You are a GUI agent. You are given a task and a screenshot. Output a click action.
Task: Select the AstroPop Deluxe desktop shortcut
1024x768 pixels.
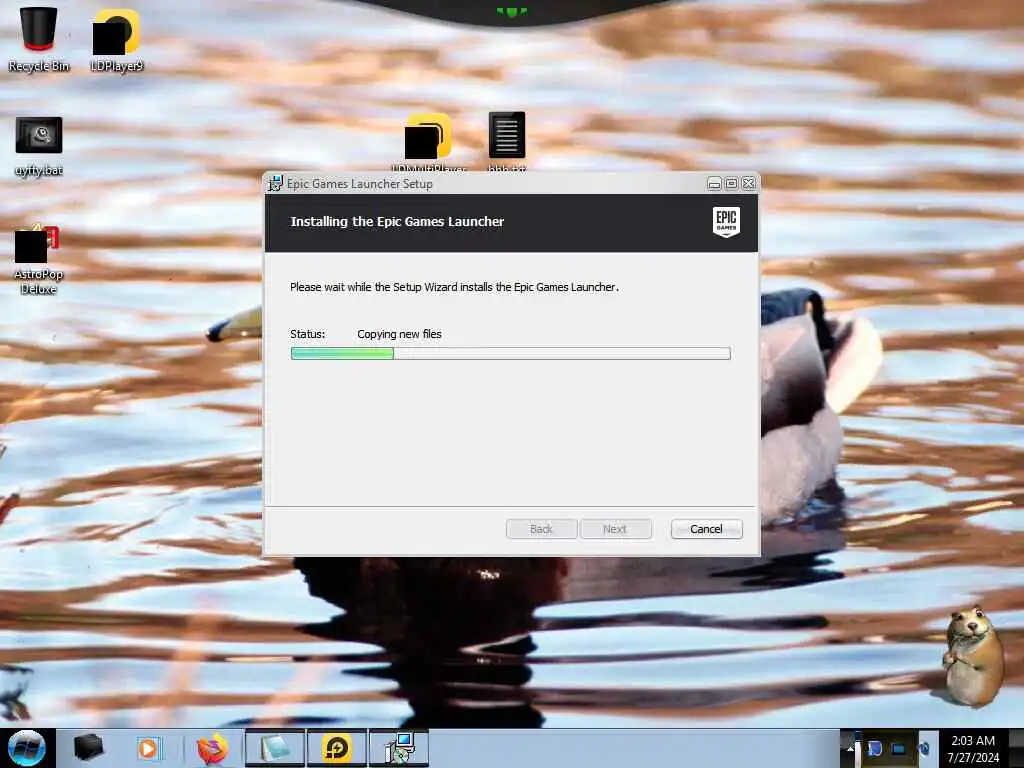[39, 260]
